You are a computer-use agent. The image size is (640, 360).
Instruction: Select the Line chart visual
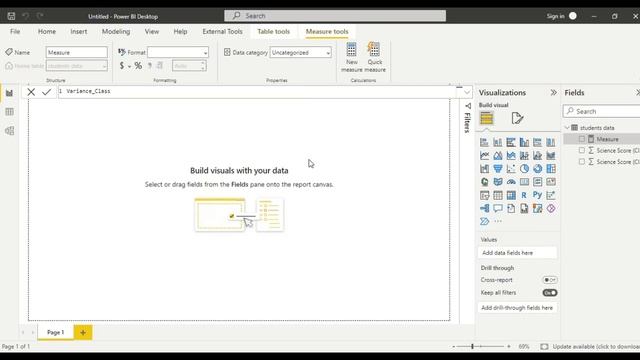484,156
